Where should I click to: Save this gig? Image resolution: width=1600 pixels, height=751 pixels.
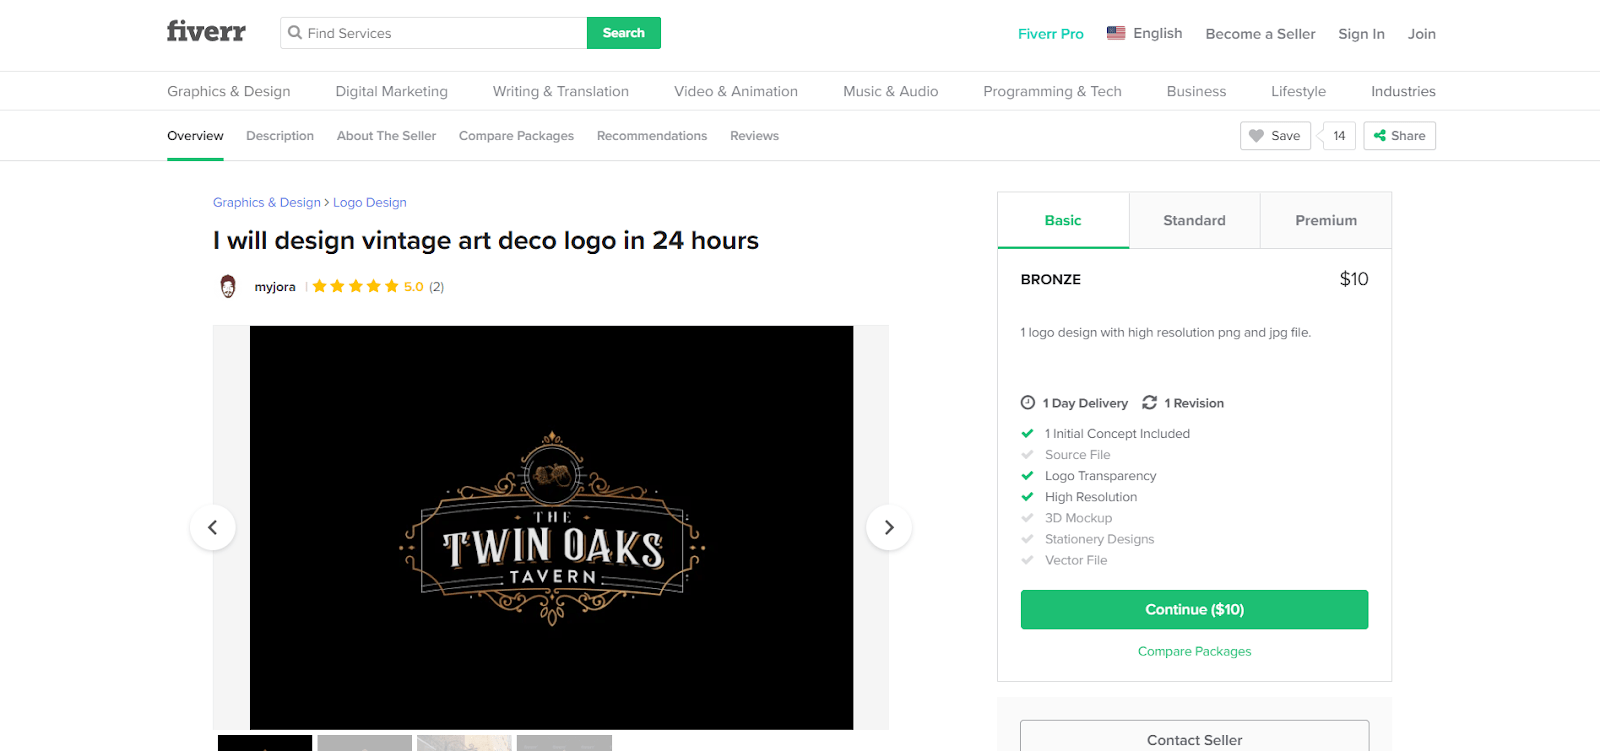[1275, 136]
